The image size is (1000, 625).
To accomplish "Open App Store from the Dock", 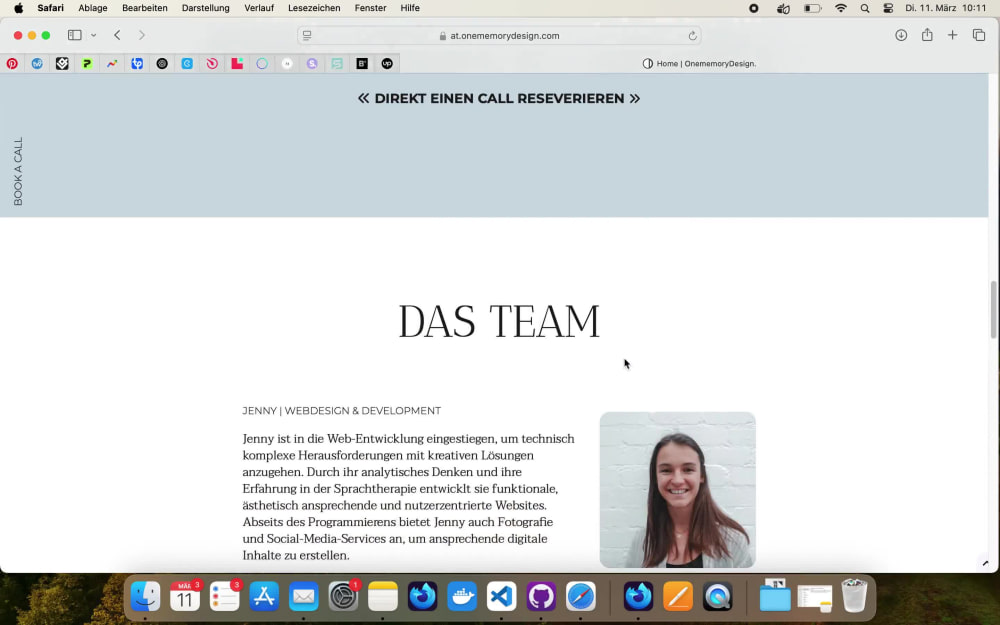I will [x=264, y=597].
